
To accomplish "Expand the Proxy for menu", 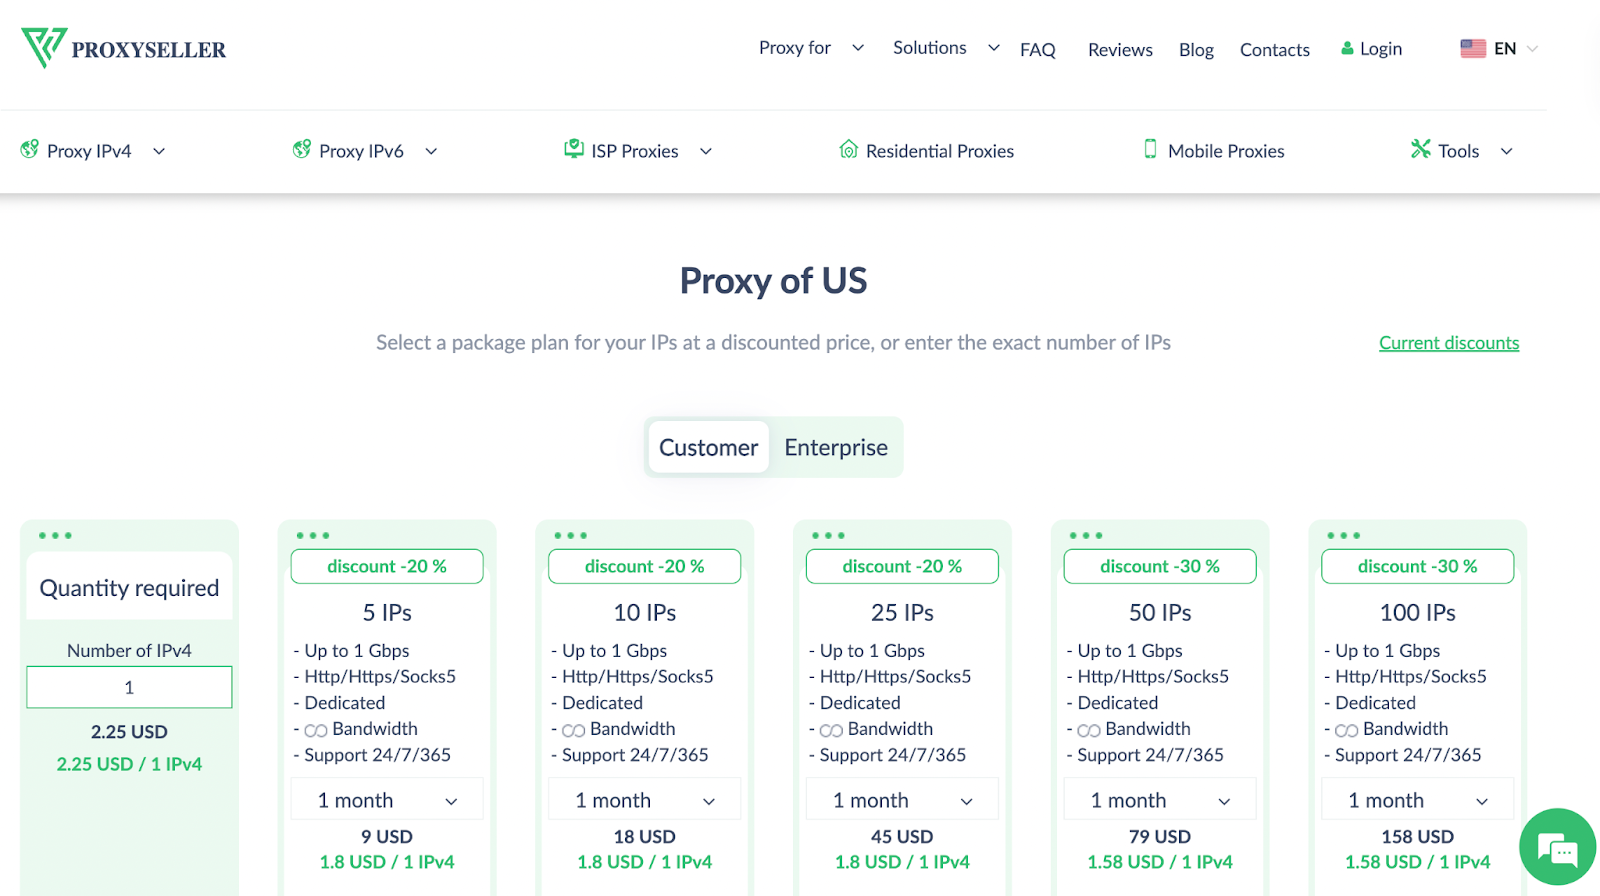I will (811, 48).
